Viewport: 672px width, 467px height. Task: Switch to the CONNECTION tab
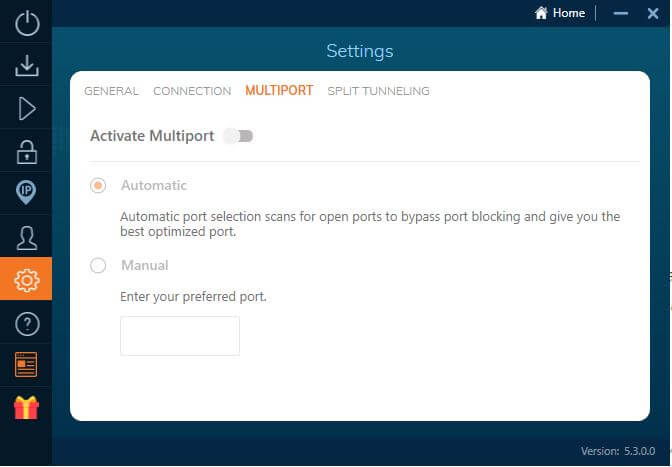point(192,91)
